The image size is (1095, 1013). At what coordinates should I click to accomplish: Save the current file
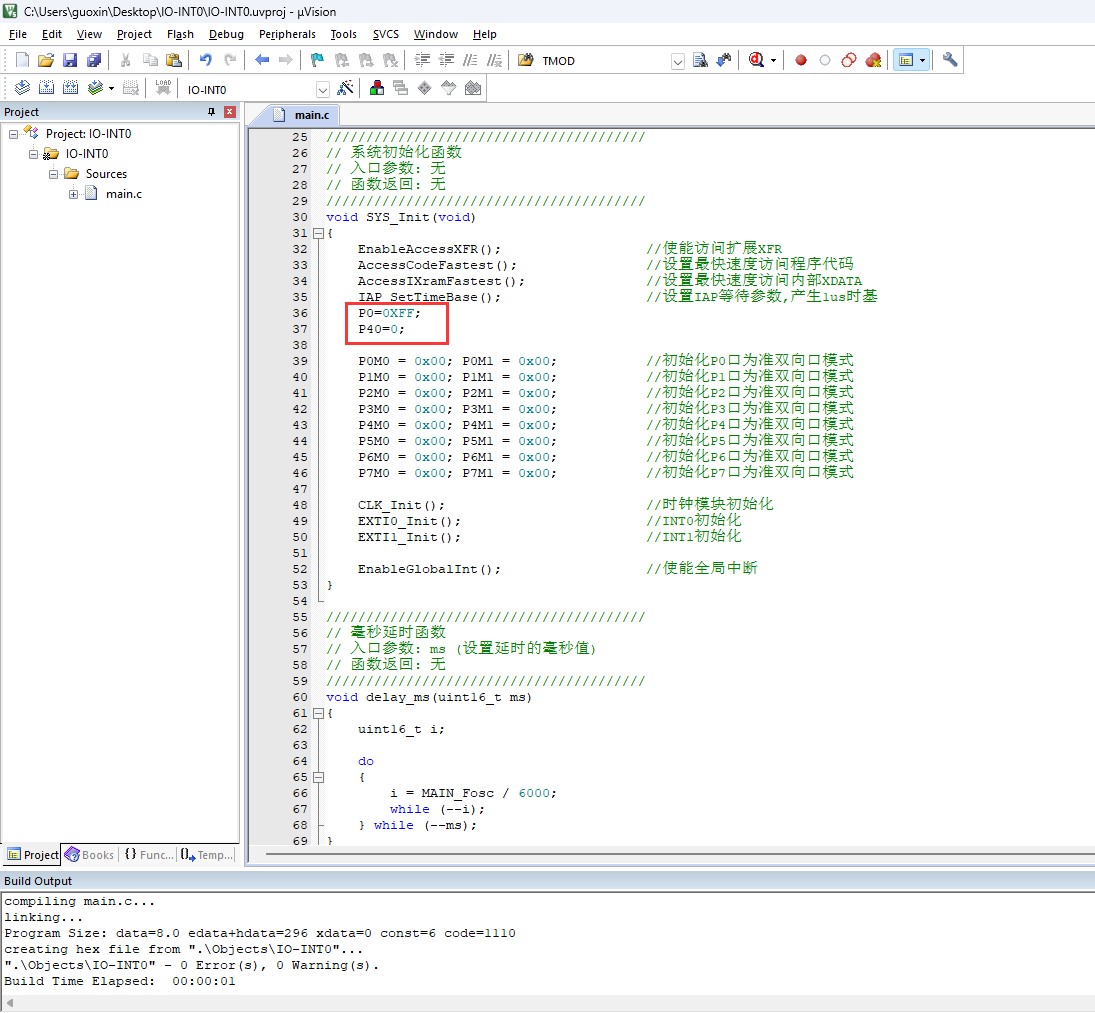click(x=70, y=60)
